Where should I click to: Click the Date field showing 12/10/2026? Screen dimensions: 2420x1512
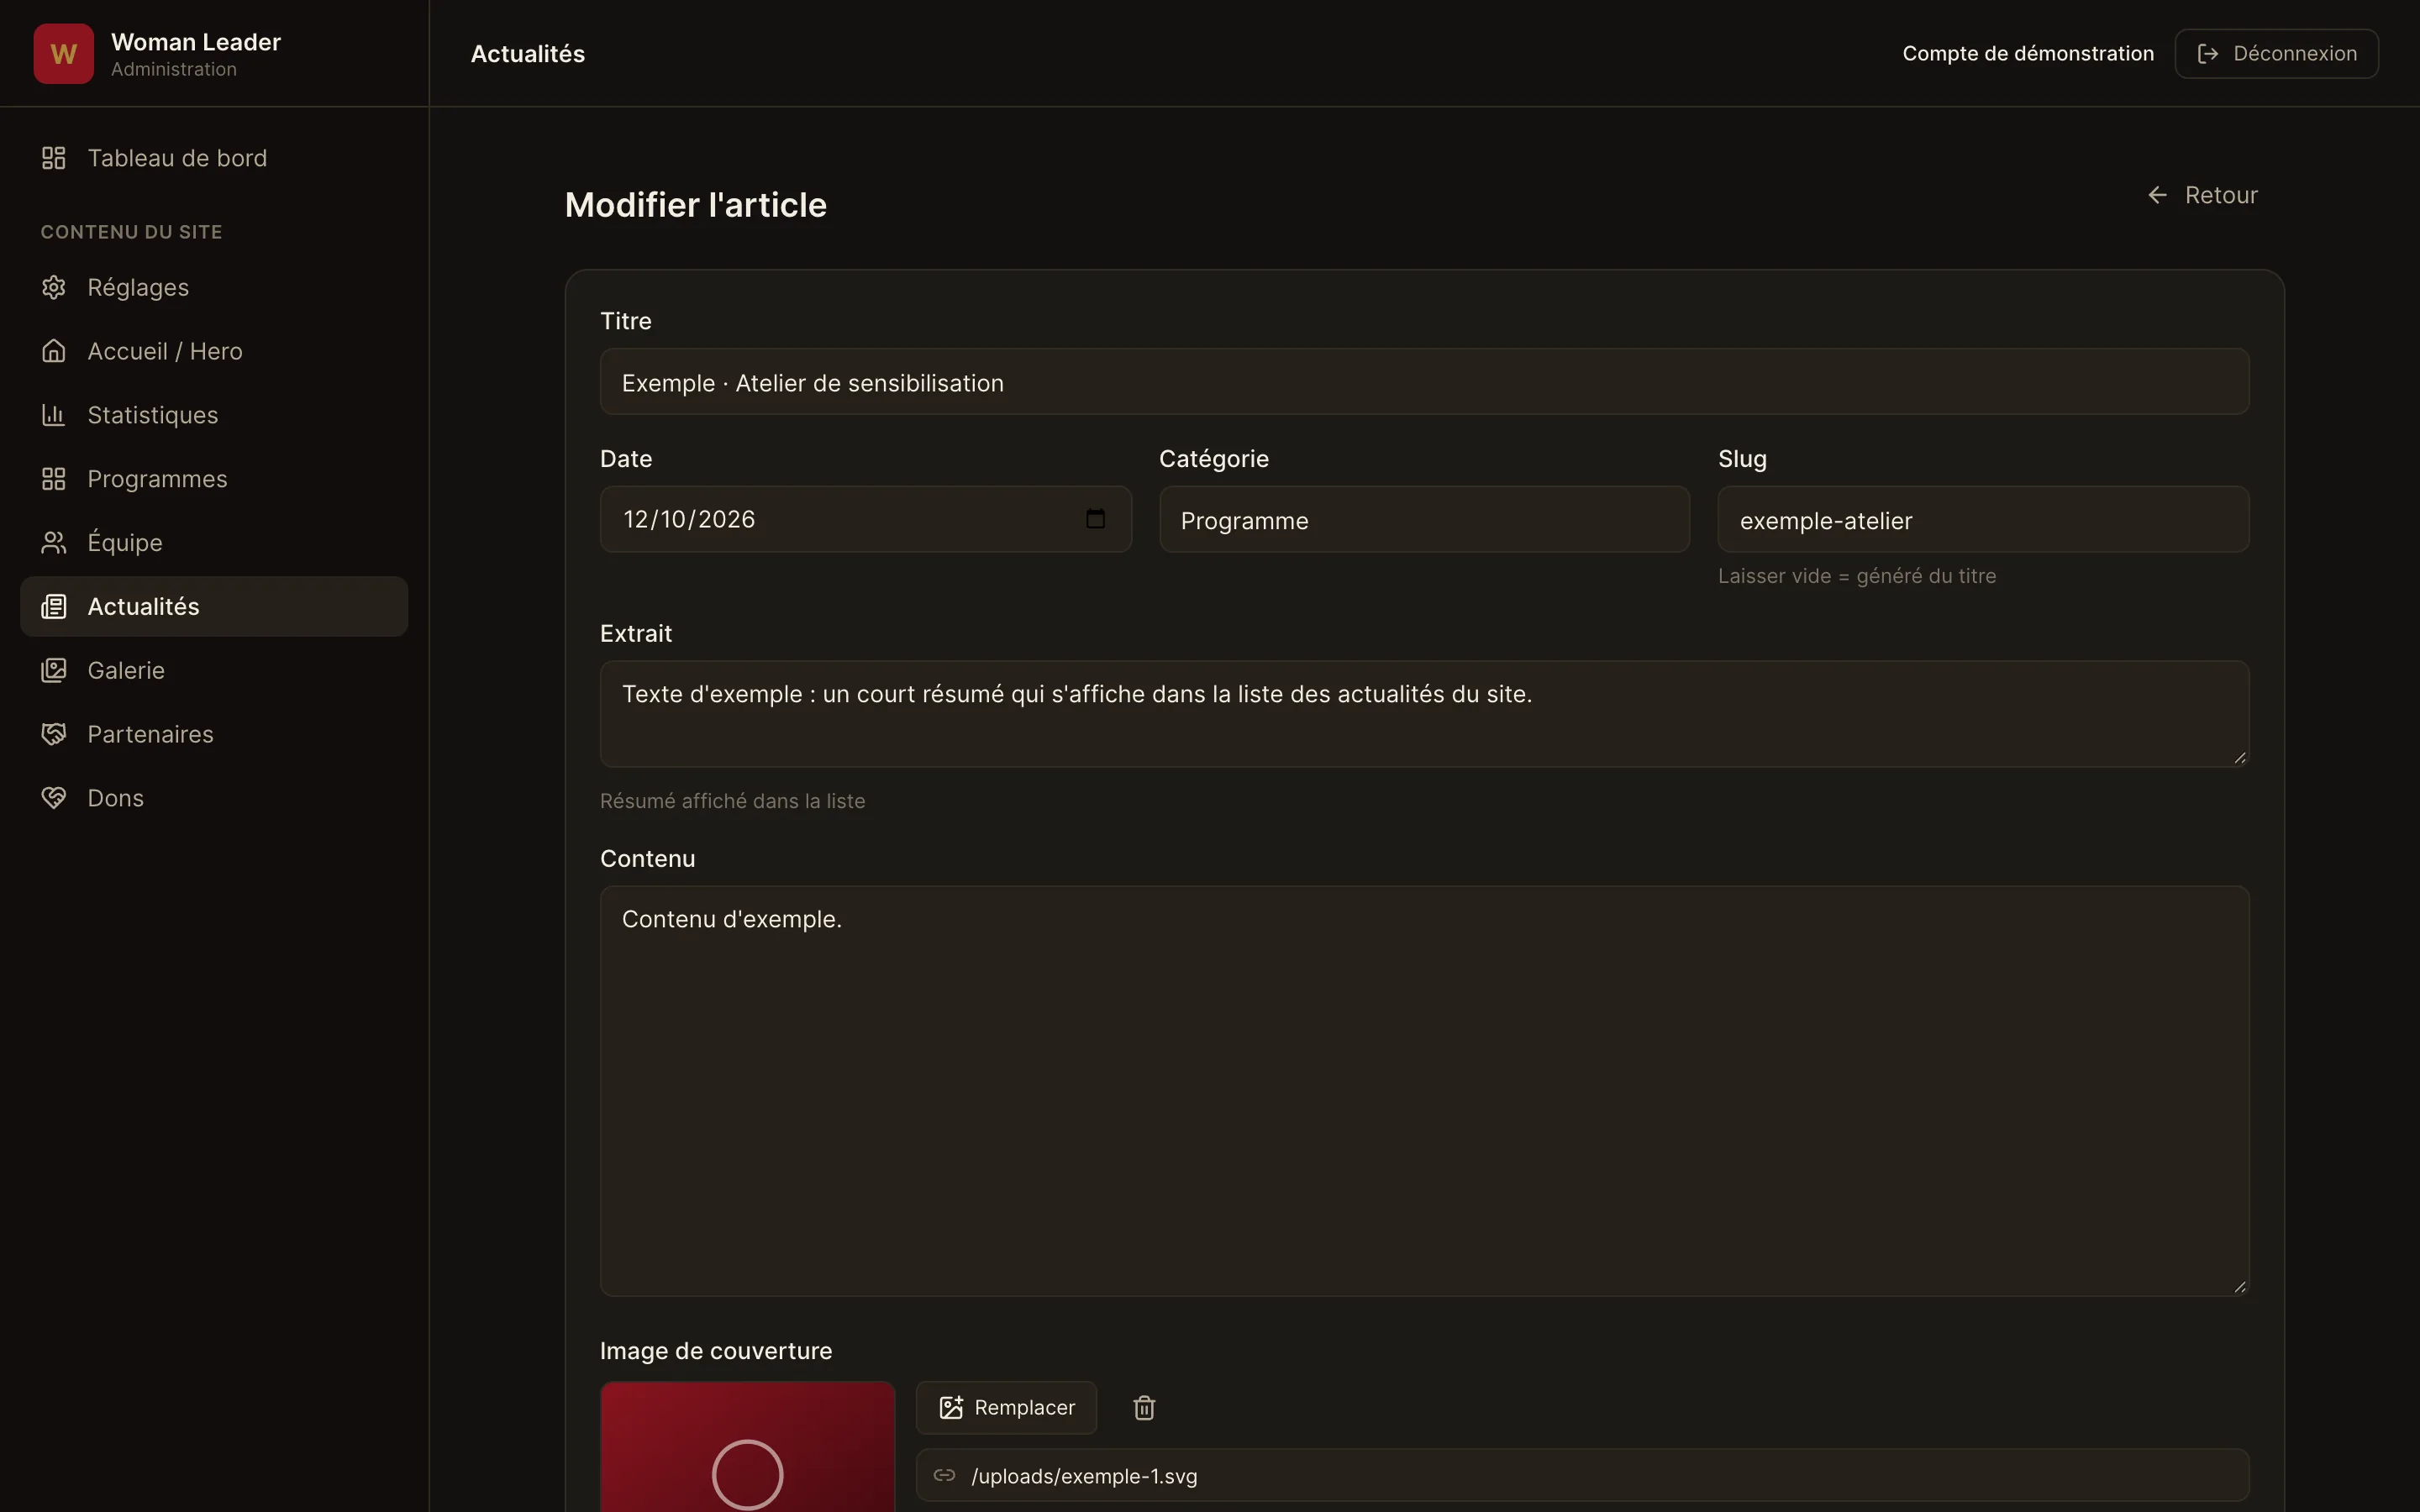point(865,519)
